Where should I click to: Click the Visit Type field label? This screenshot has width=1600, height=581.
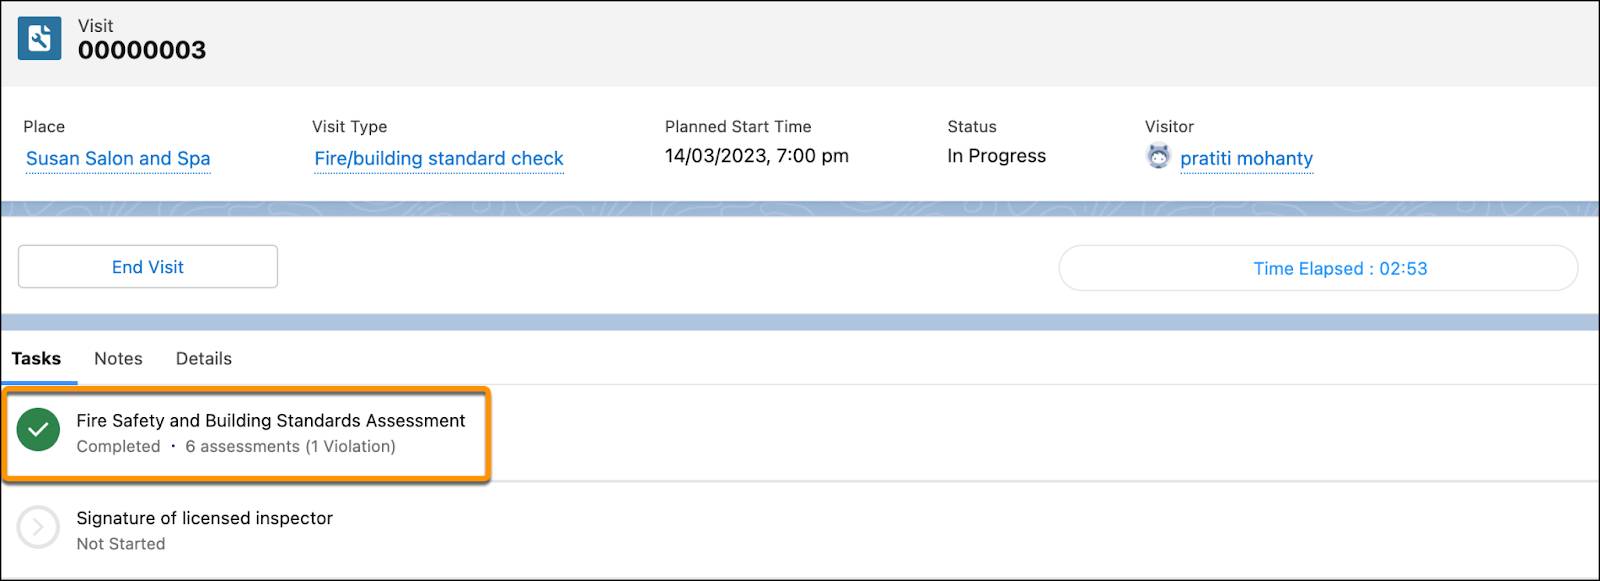[350, 126]
